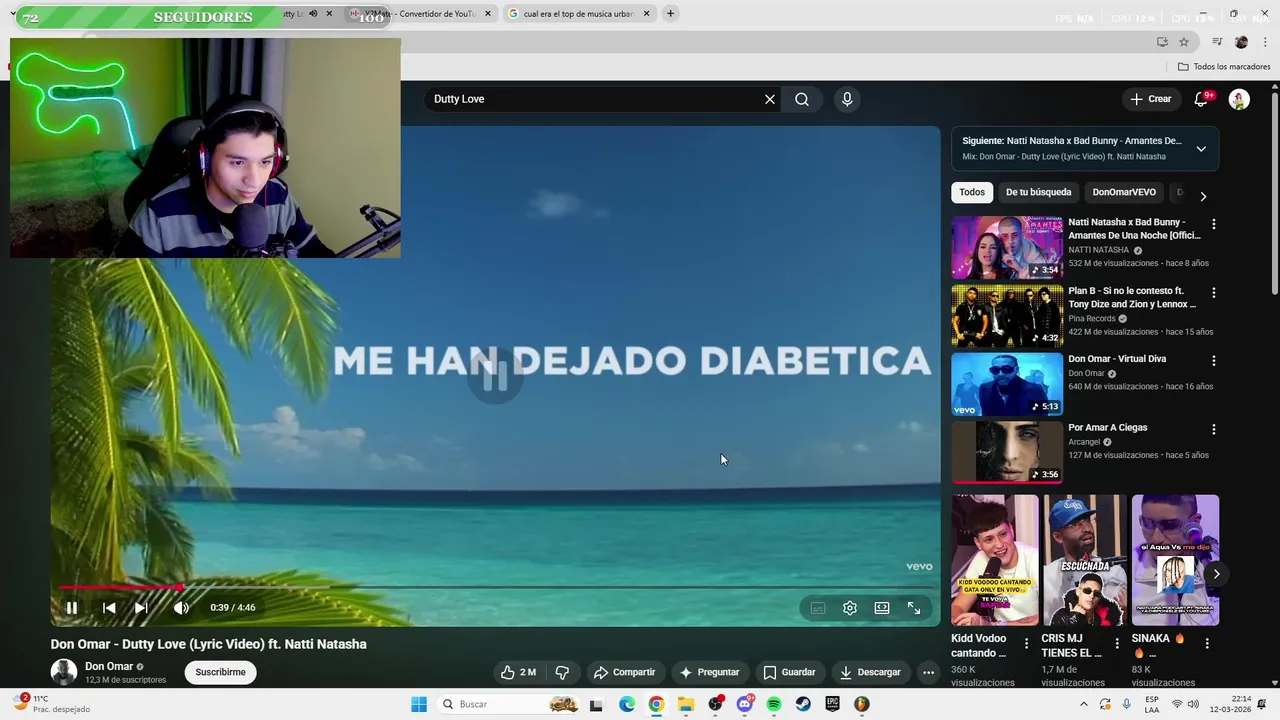Open options for Virtual Diva video
The height and width of the screenshot is (720, 1280).
click(1214, 361)
